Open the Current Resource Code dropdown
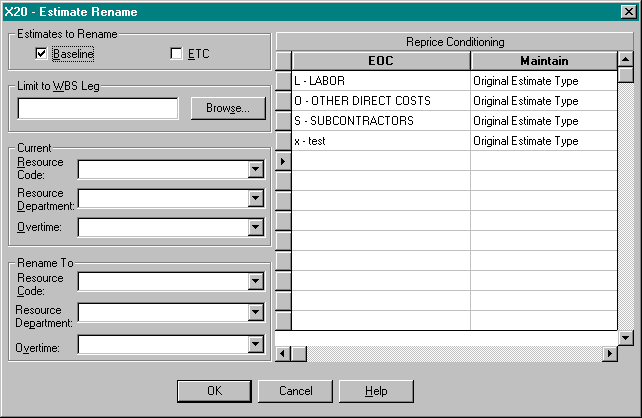 (x=255, y=169)
